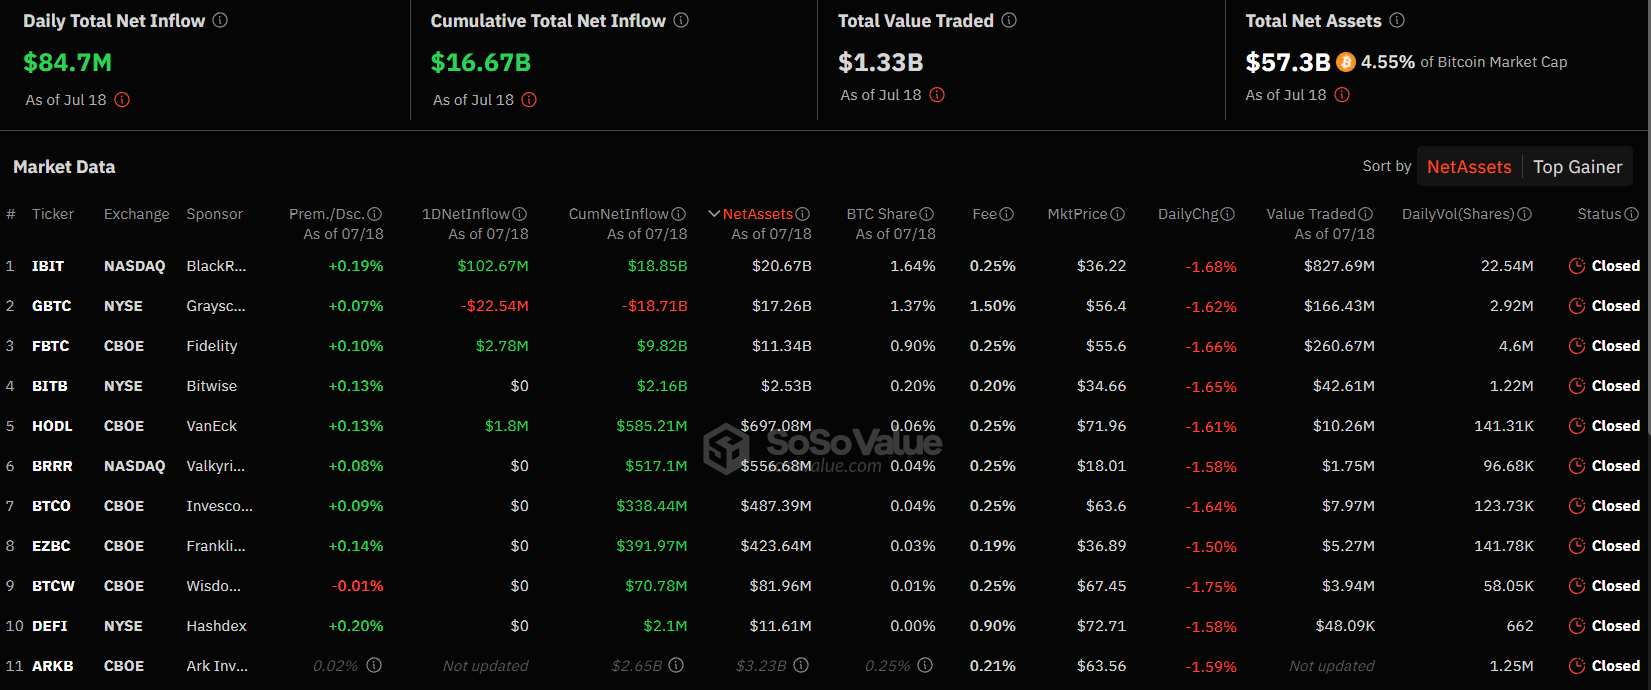Click the Exchange column header
Screen dimensions: 1651x690
[137, 214]
